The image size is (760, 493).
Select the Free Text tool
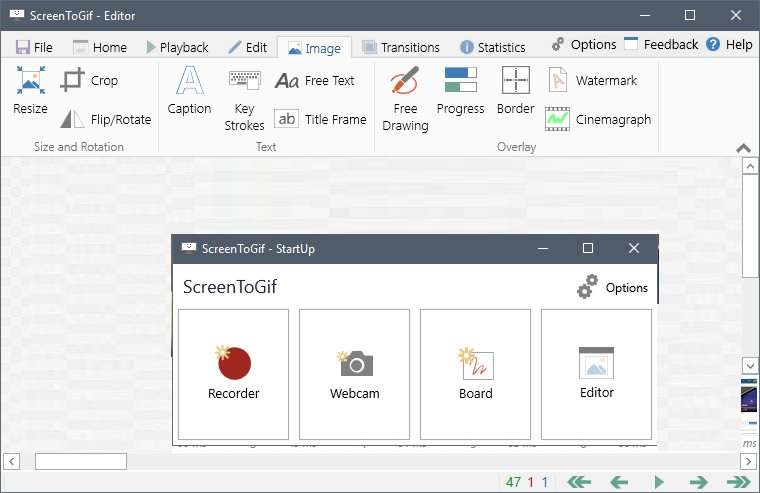click(x=315, y=80)
